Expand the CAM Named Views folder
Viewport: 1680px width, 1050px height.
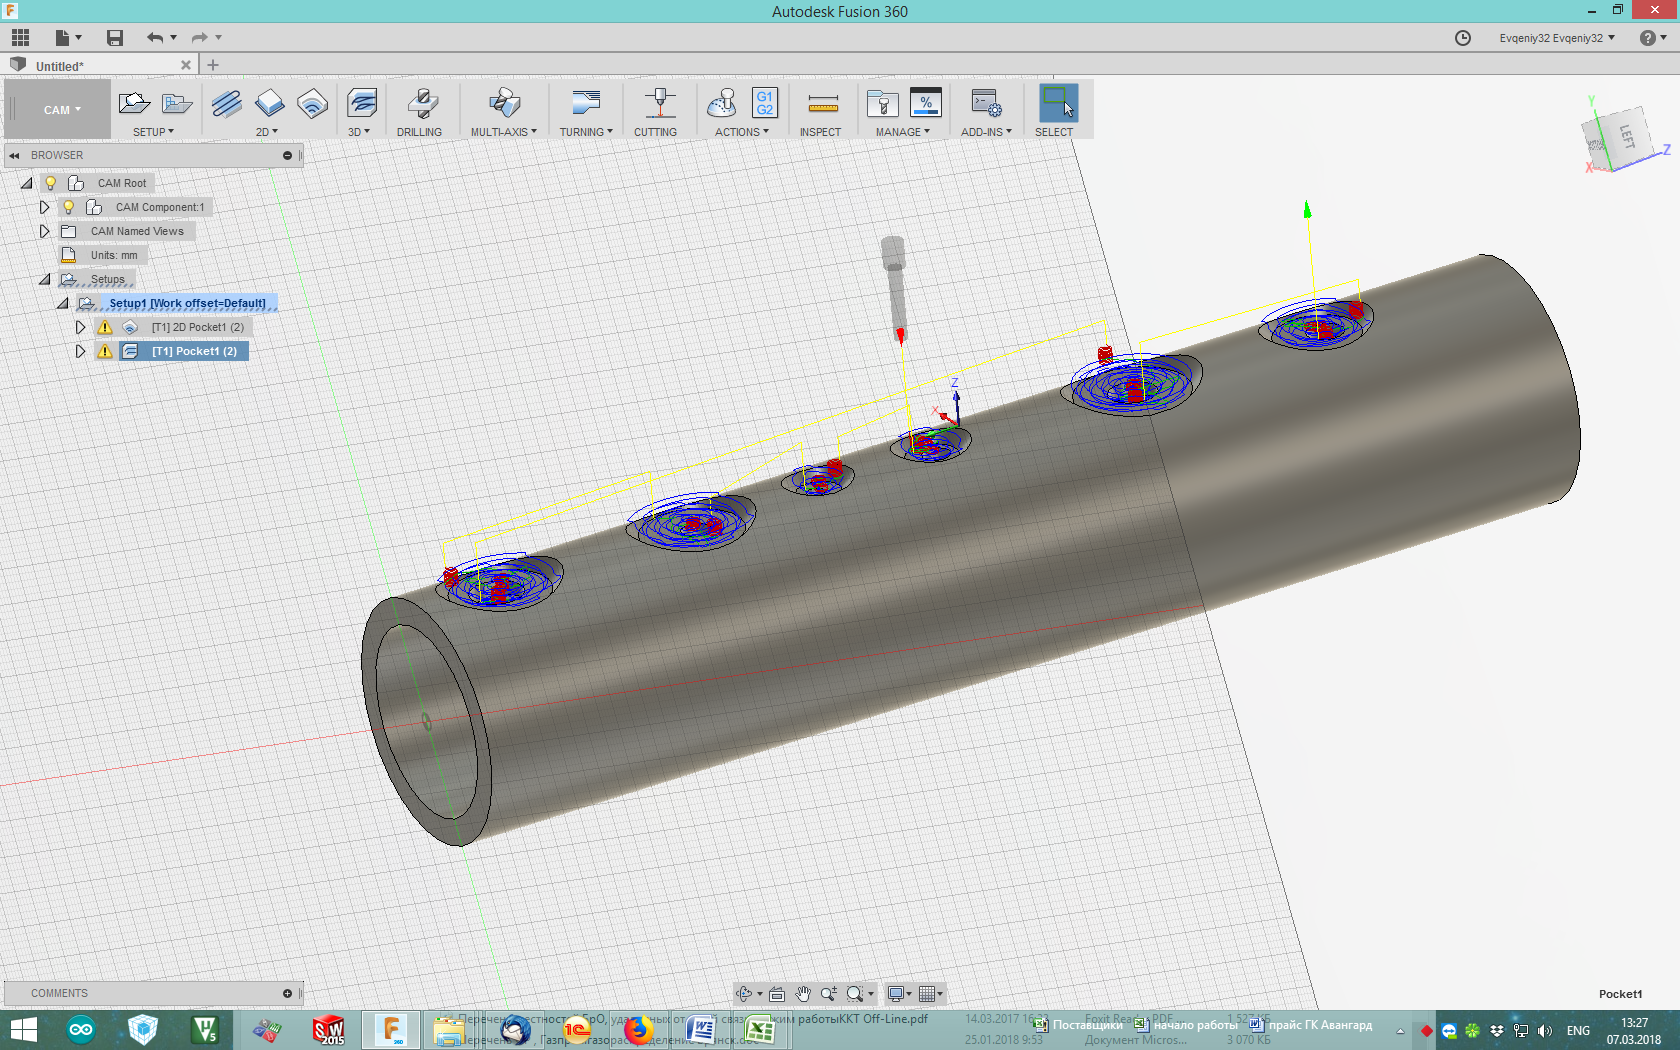[x=44, y=231]
